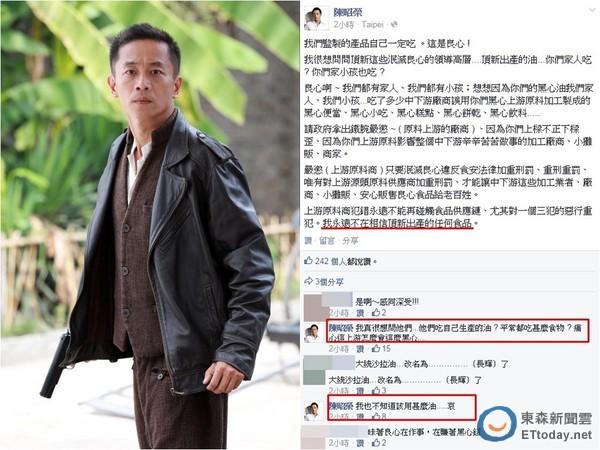The image size is (600, 450).
Task: Click the 讚 button under the post
Action: click(308, 240)
